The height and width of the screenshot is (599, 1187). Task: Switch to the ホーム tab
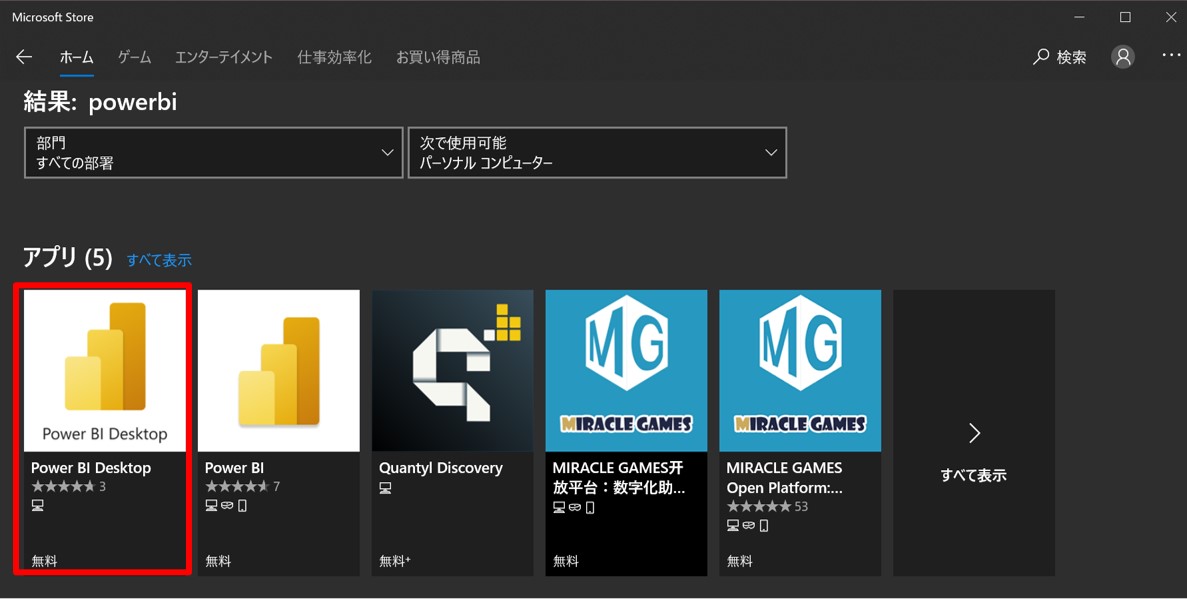point(76,58)
